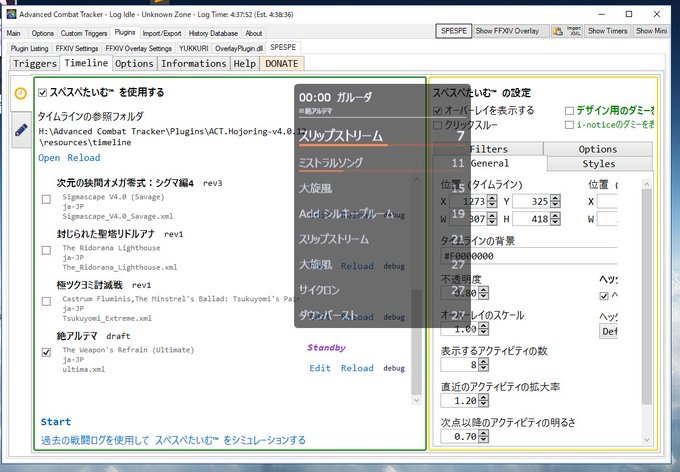
Task: Open SPESPE Informations tab
Action: click(x=193, y=63)
